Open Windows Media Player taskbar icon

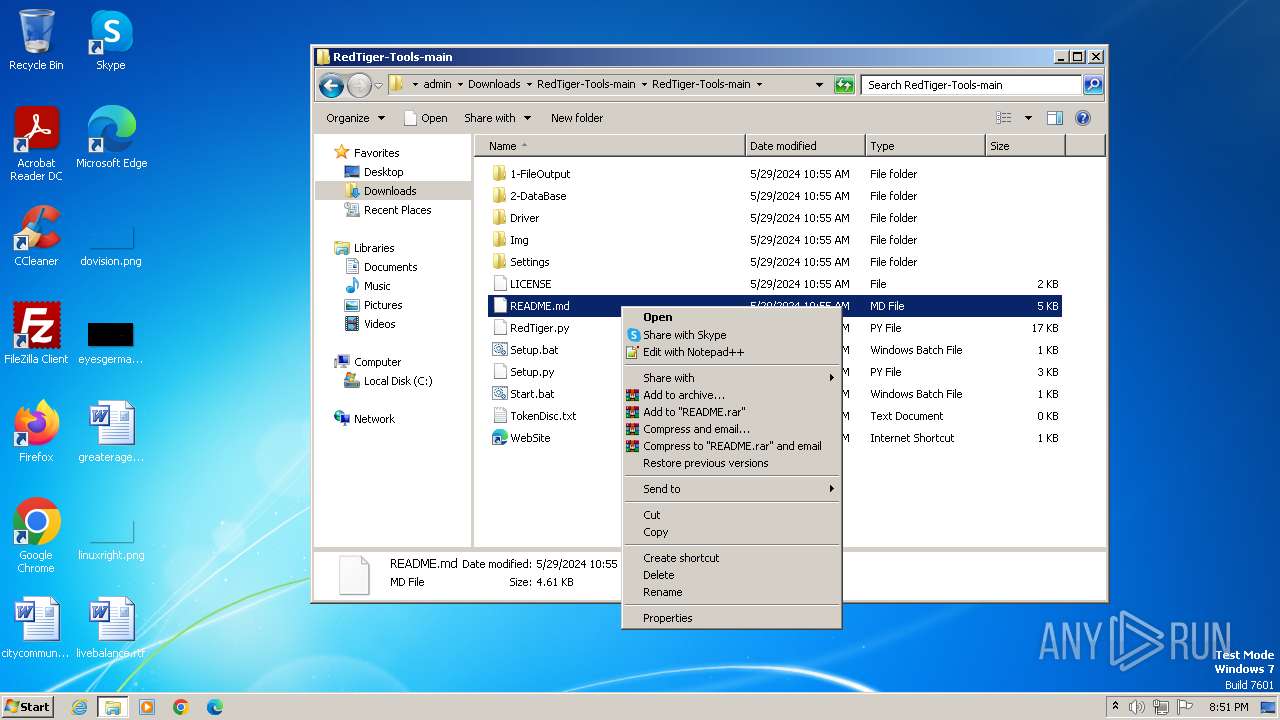(147, 707)
